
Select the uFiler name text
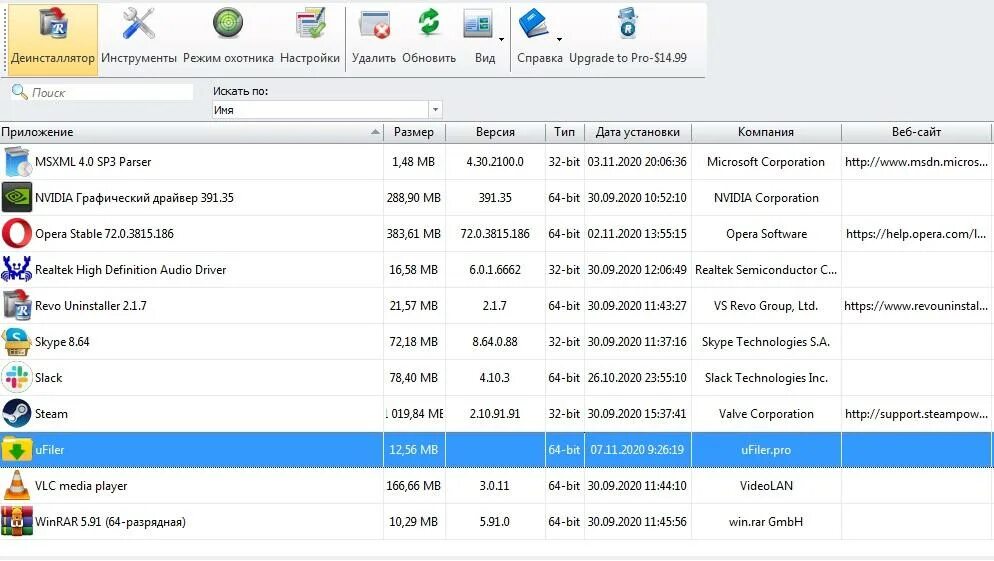pyautogui.click(x=50, y=449)
